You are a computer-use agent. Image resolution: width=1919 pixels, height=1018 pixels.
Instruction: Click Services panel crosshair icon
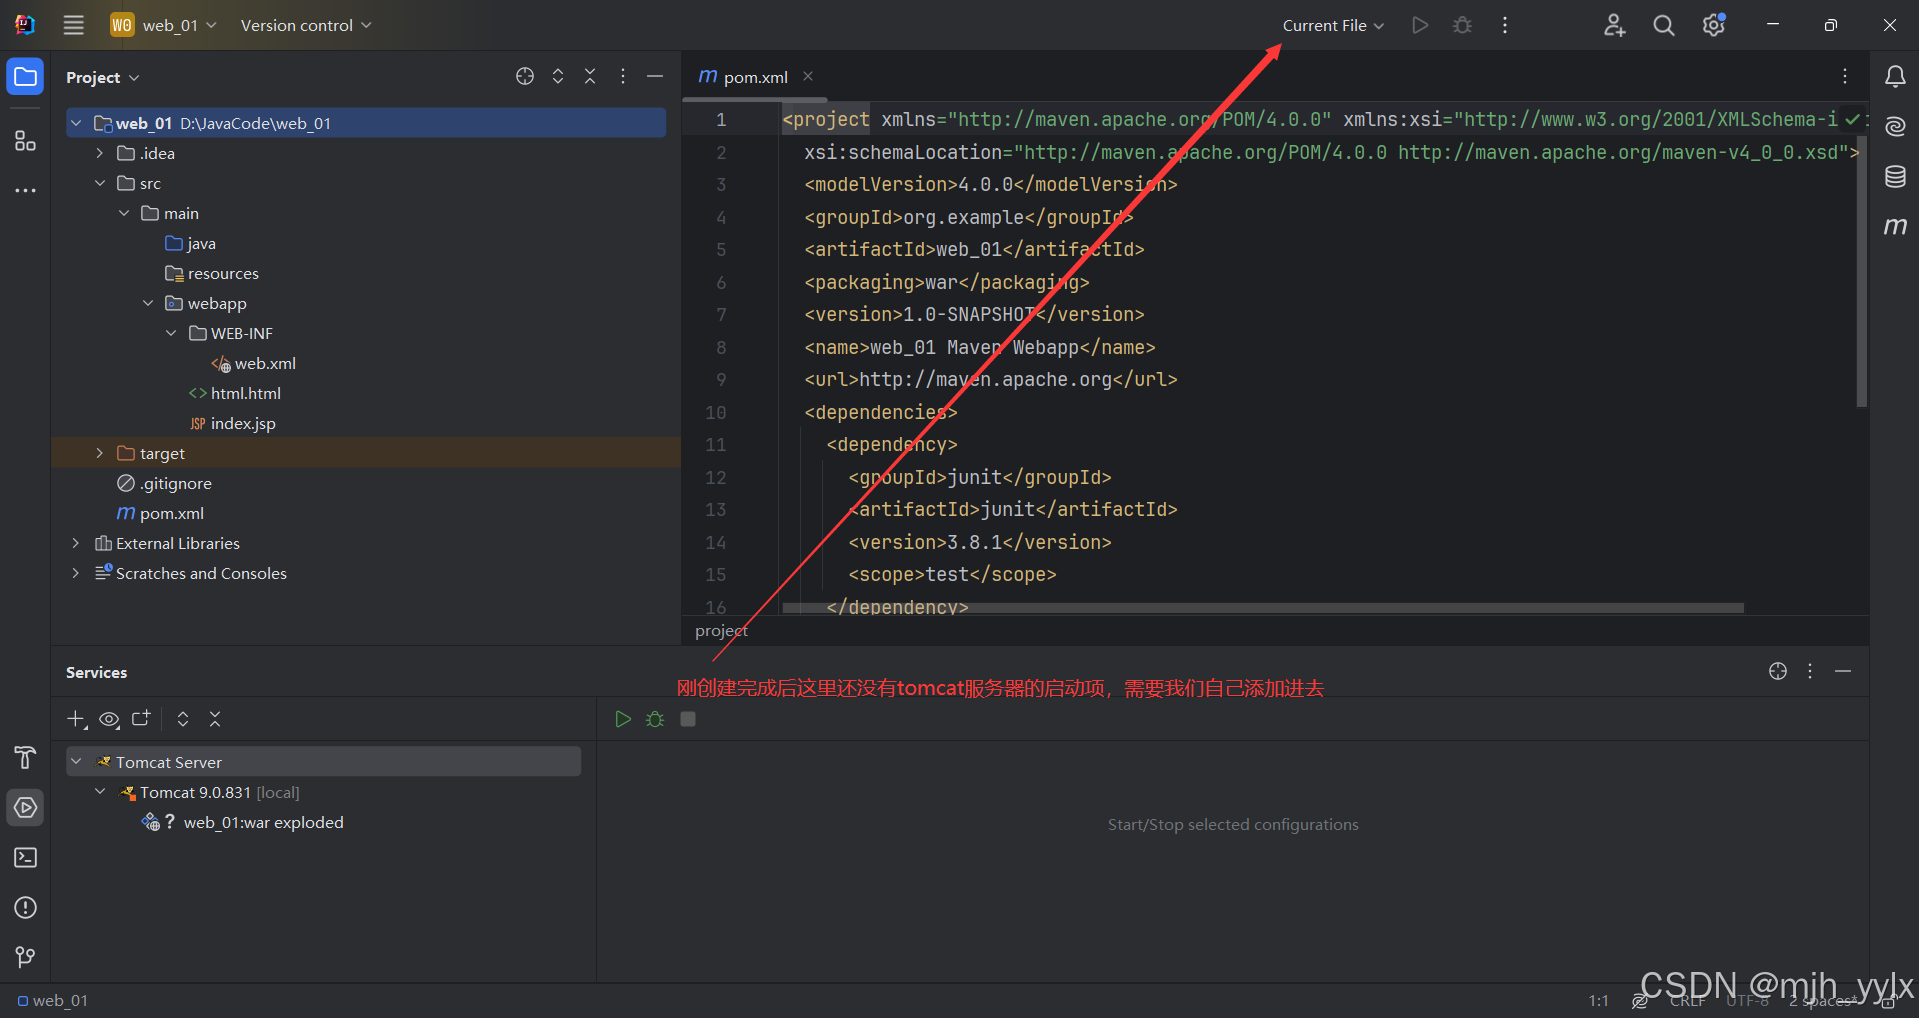point(1778,671)
